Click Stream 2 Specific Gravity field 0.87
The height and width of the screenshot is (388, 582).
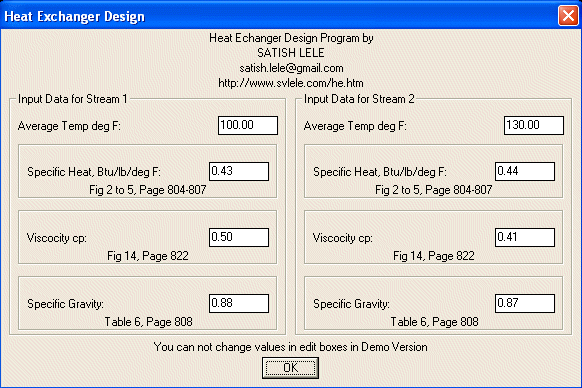(525, 304)
